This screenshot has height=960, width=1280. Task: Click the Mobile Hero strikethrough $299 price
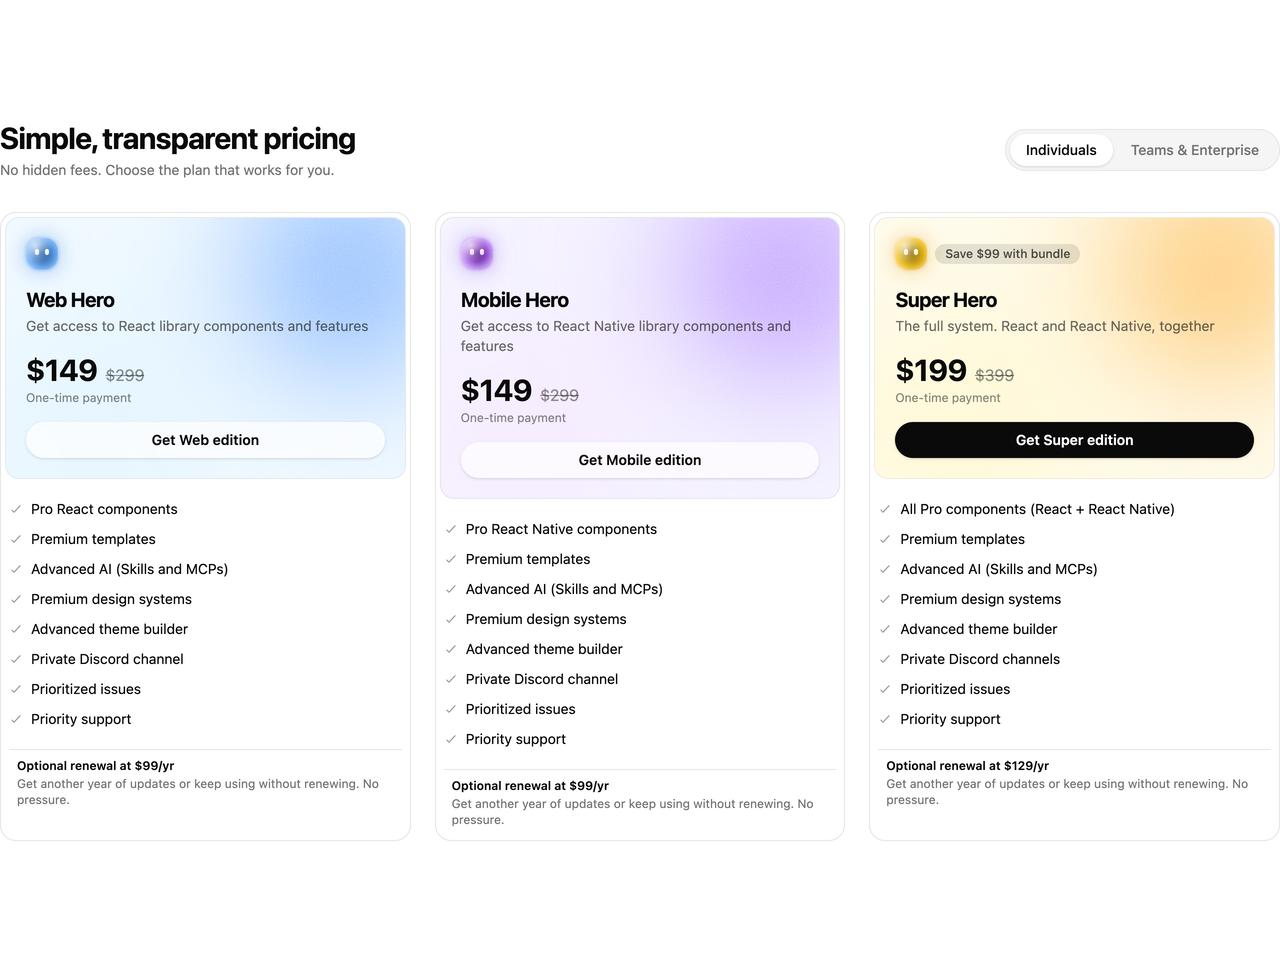click(560, 395)
